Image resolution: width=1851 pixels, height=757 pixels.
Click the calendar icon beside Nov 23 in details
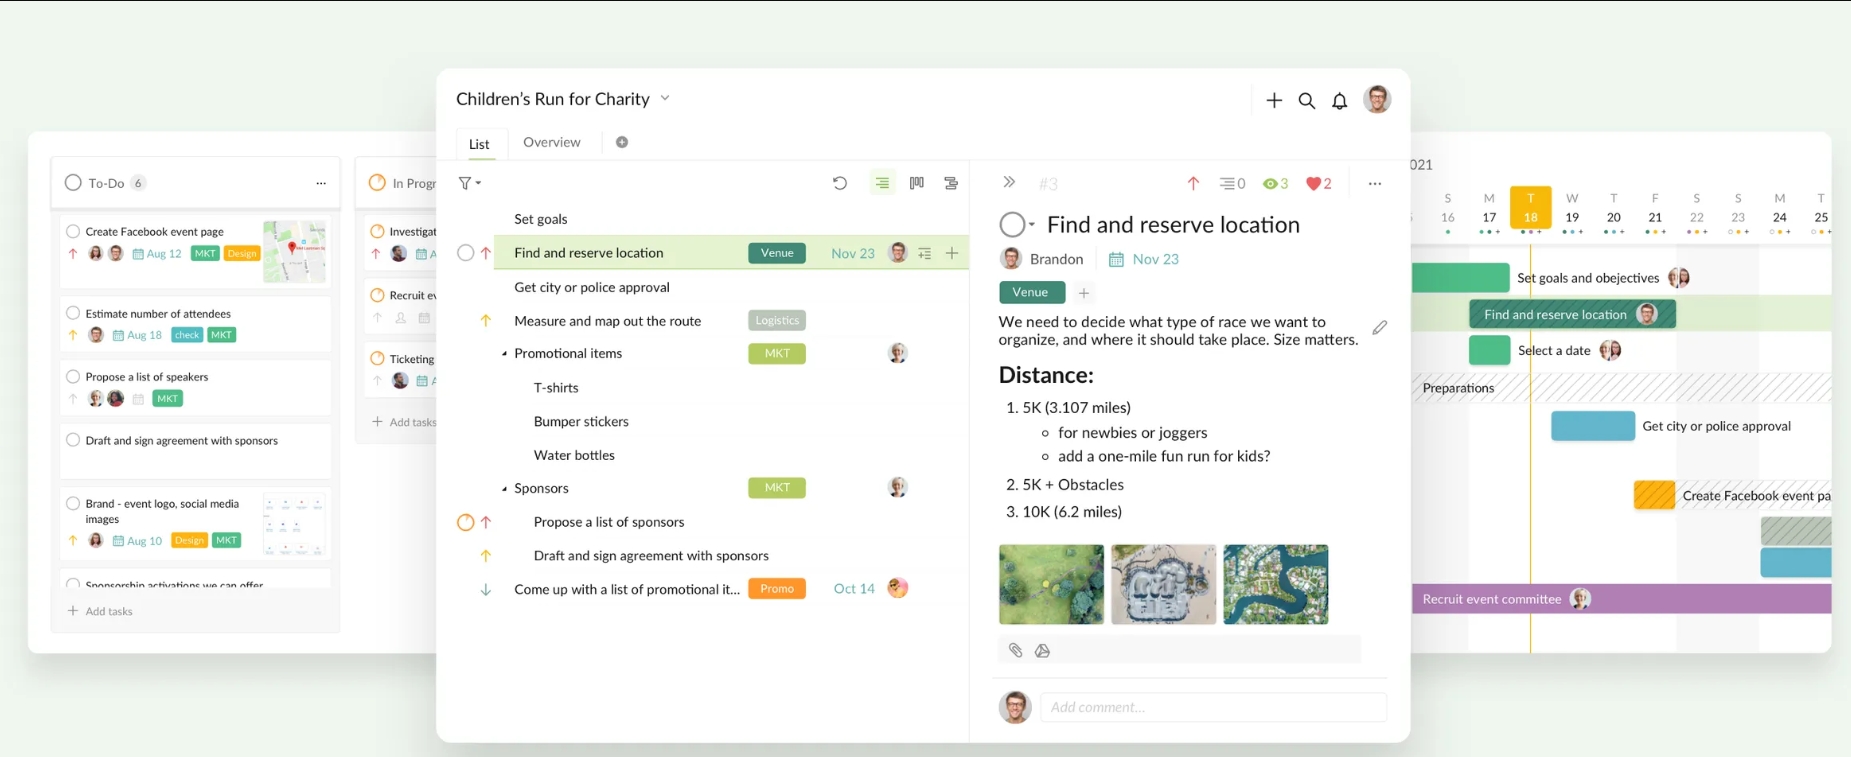[1116, 260]
